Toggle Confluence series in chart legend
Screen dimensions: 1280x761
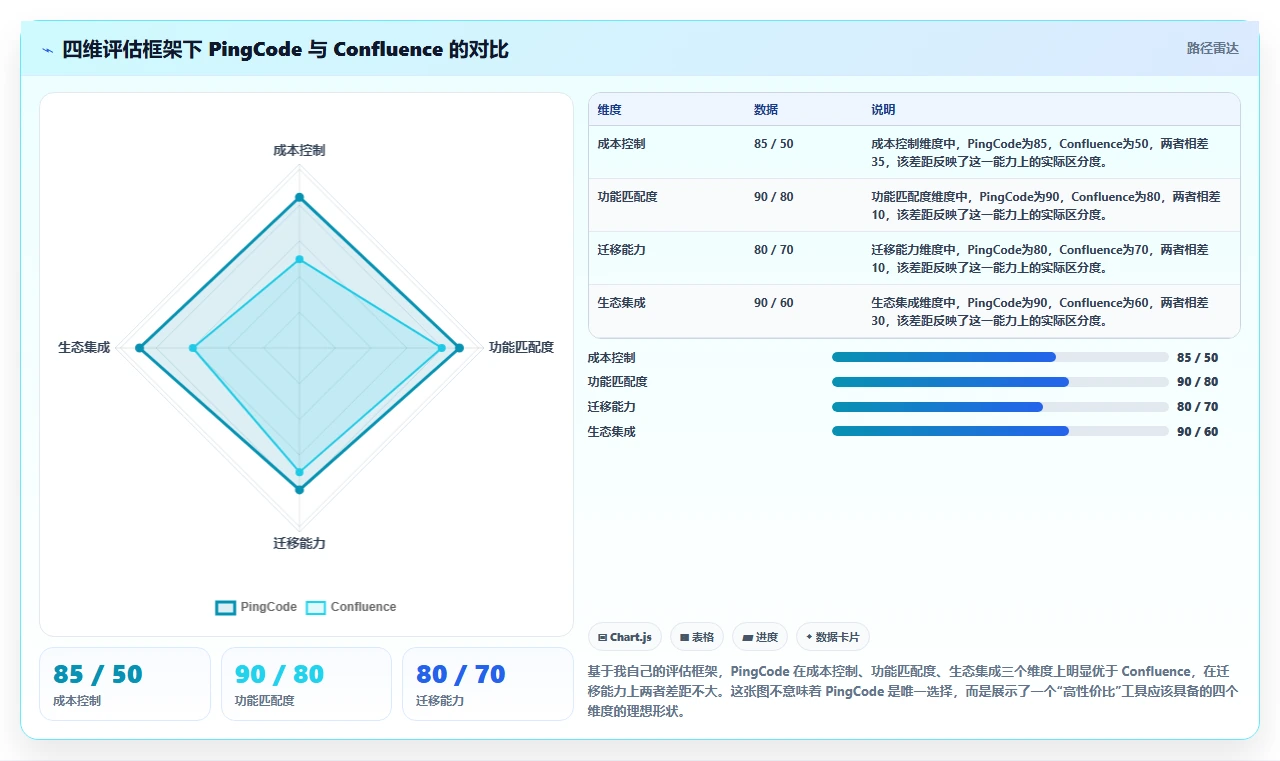351,607
